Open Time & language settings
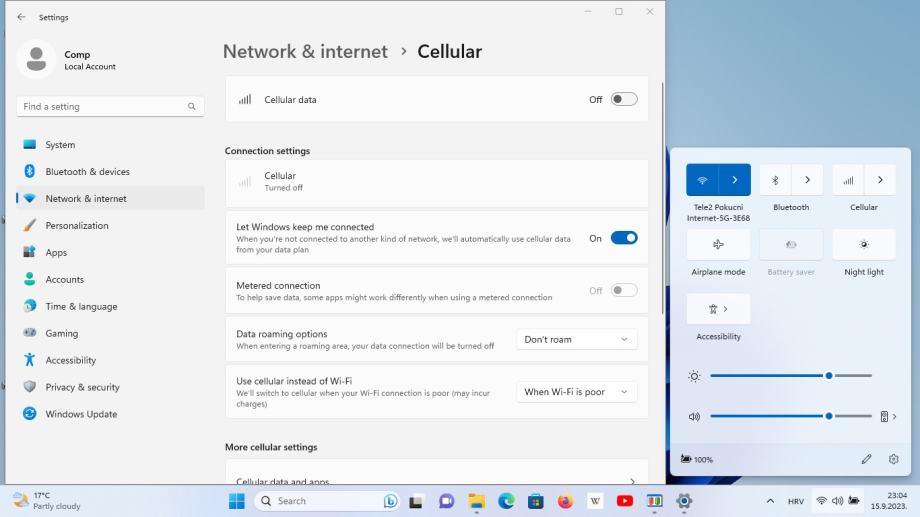 tap(110, 306)
